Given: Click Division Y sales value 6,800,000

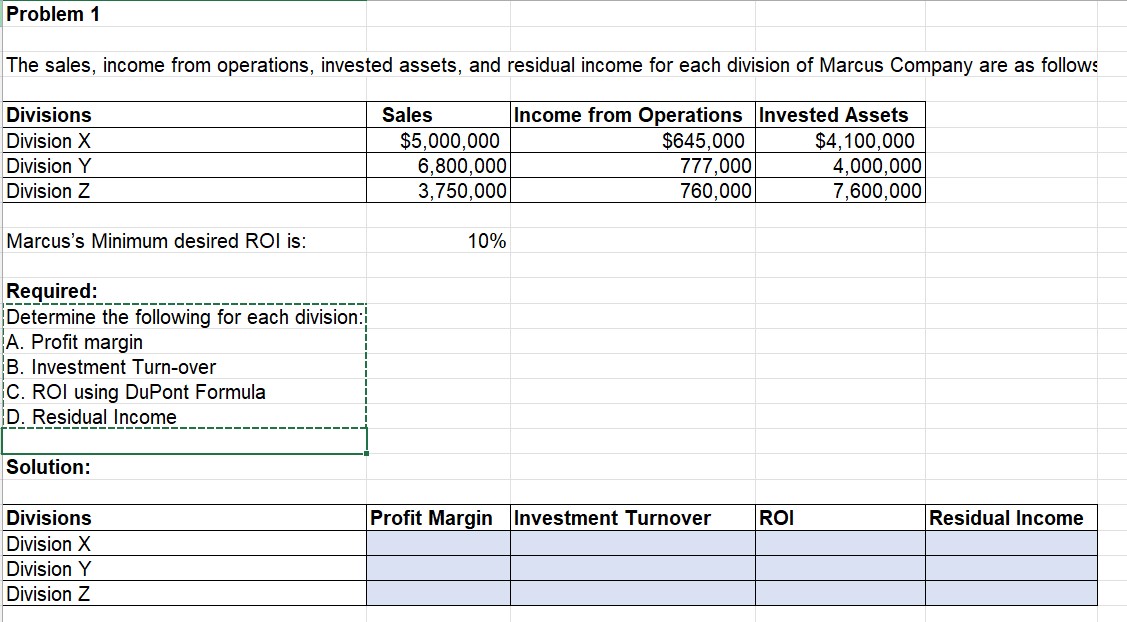Looking at the screenshot, I should 438,165.
